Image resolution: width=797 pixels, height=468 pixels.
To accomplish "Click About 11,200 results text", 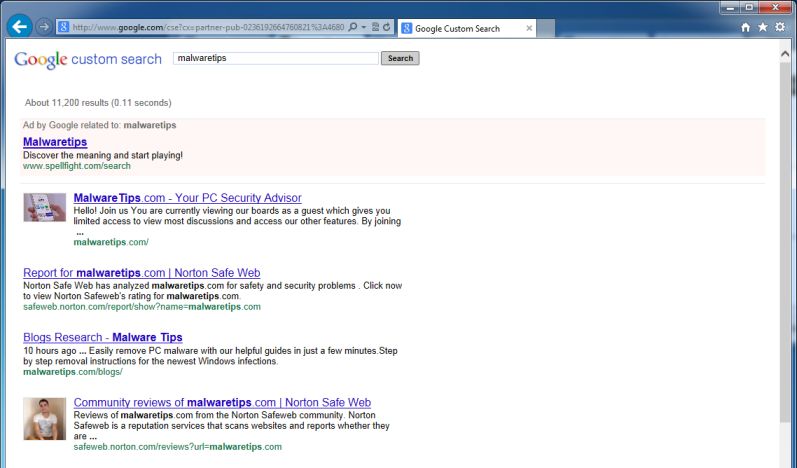I will 98,103.
